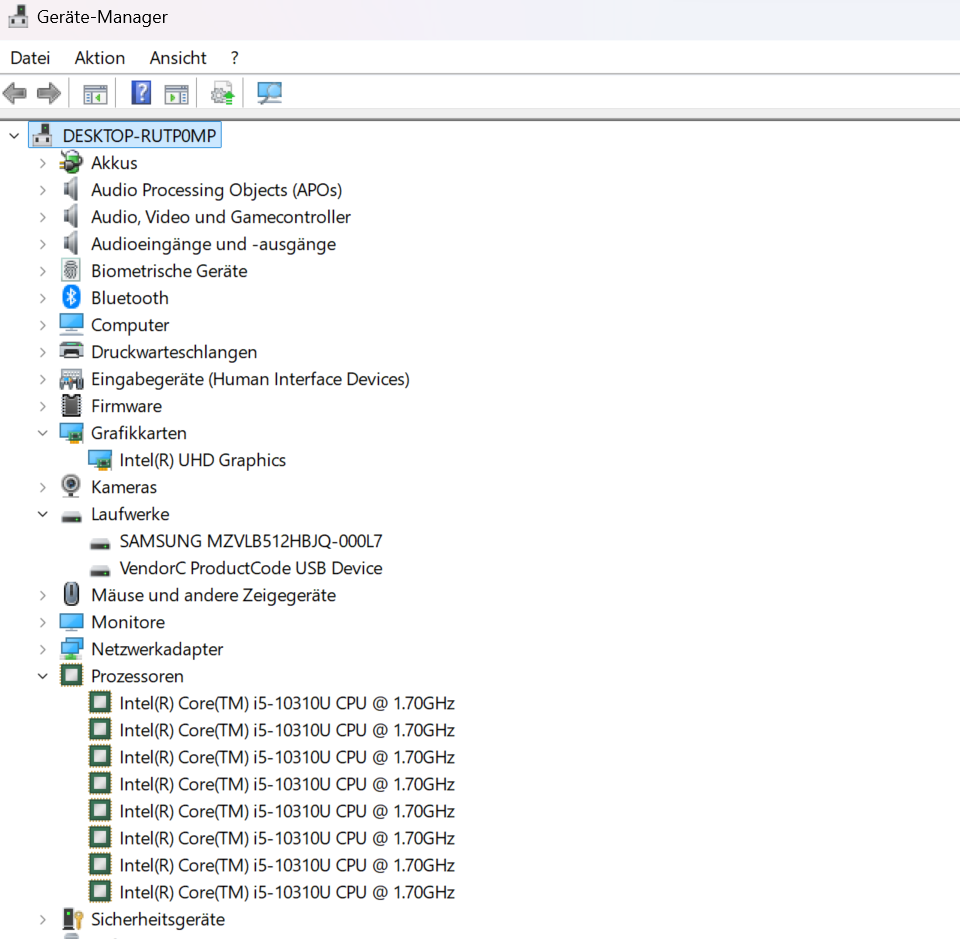960x939 pixels.
Task: Click the Bluetooth category icon
Action: coord(71,297)
